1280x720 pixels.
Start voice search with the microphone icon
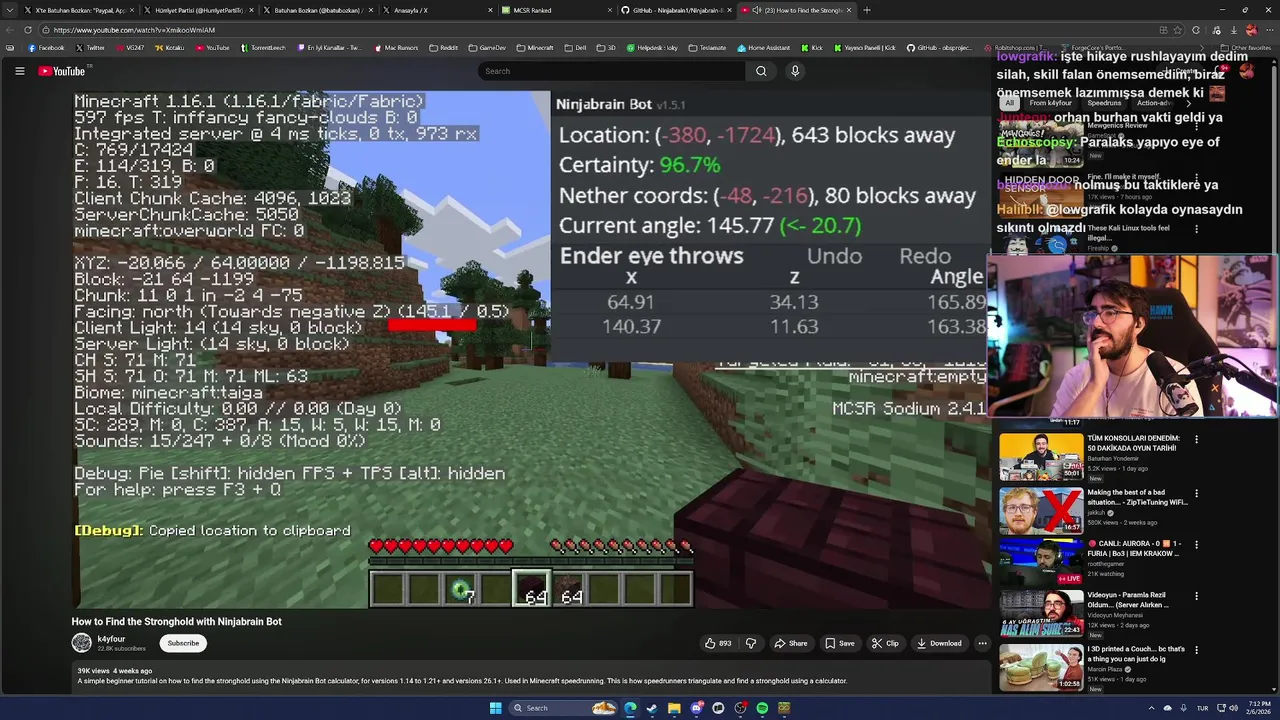(x=795, y=71)
